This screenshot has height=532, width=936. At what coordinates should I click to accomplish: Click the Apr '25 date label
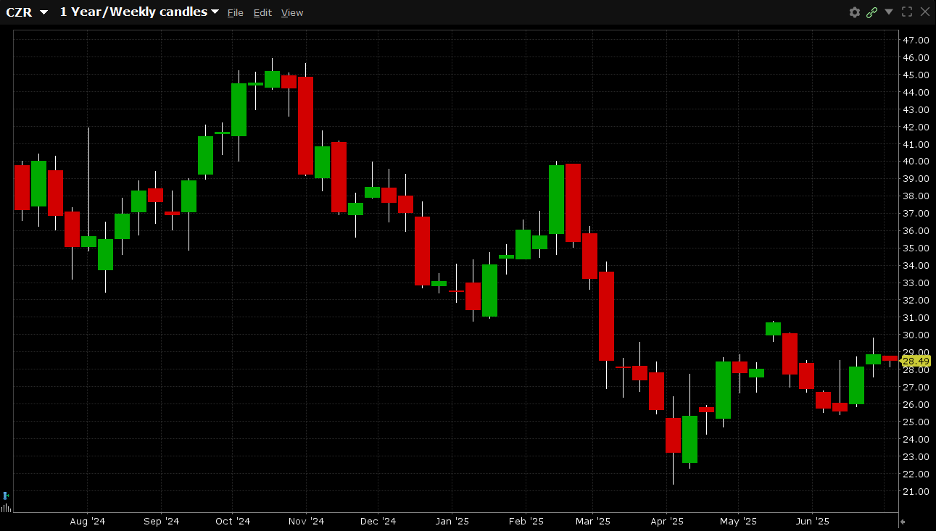pos(667,521)
